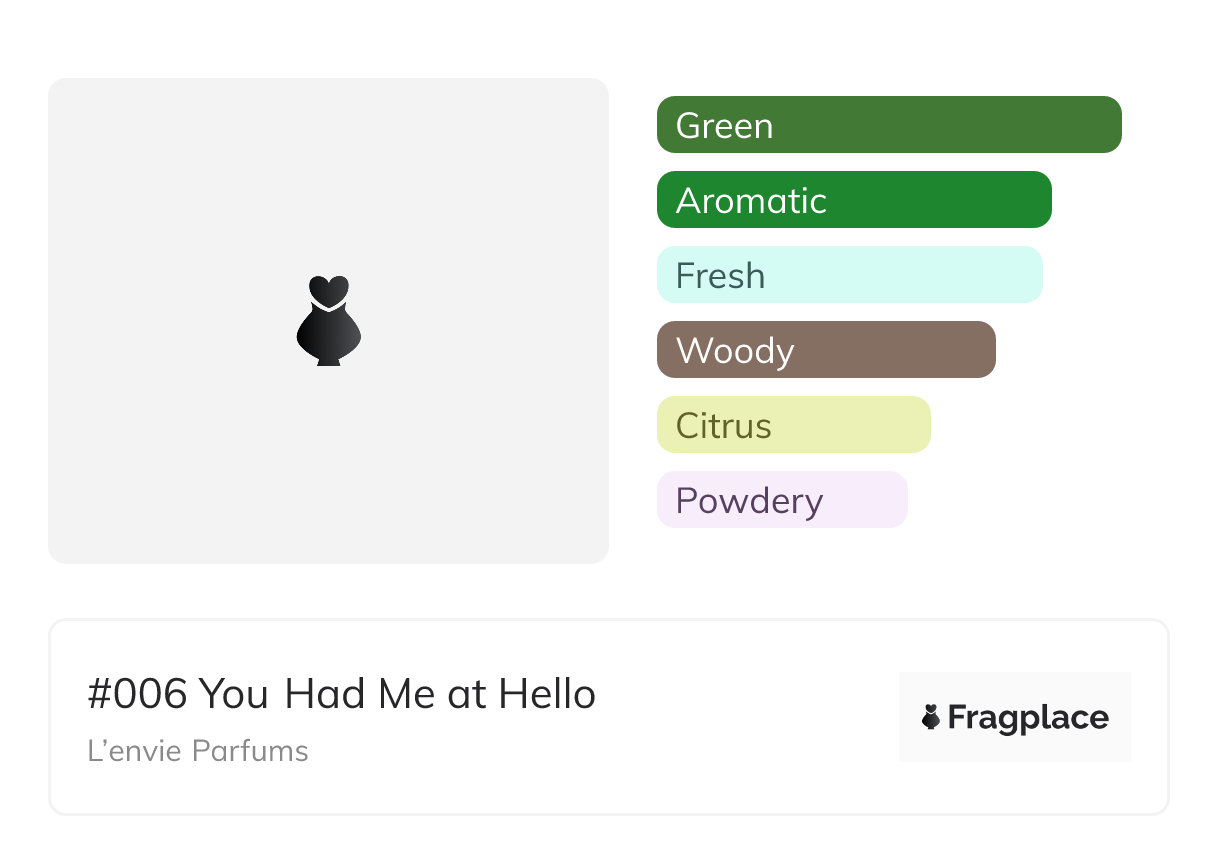The height and width of the screenshot is (864, 1218).
Task: Open the '#006 You Had Me at Hello' title
Action: tap(342, 694)
